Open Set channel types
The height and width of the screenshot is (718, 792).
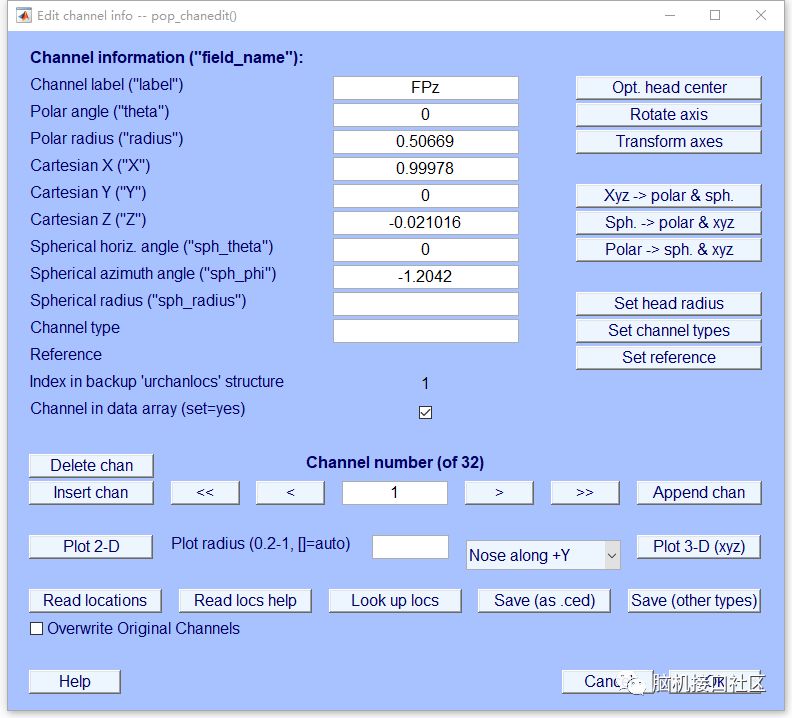click(x=669, y=330)
